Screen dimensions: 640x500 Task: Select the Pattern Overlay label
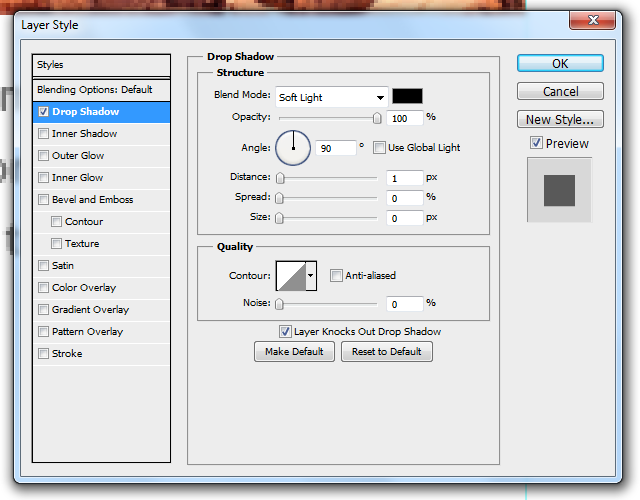[87, 331]
